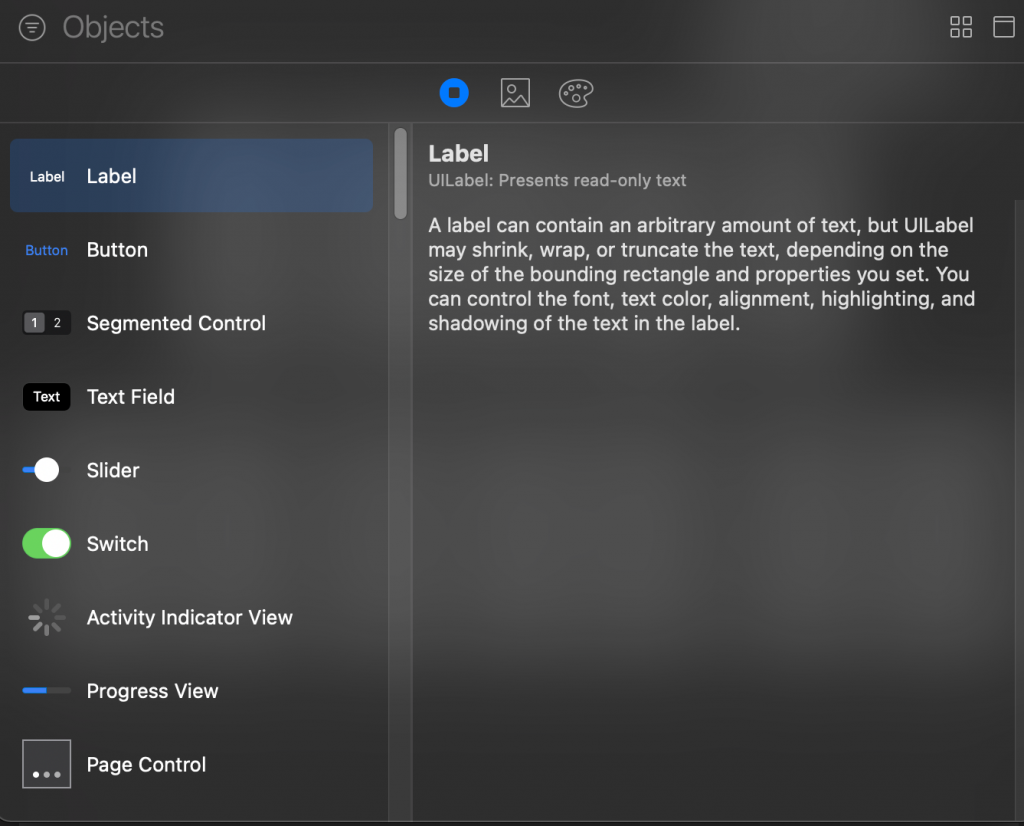
Task: Choose the Text Field list entry
Action: pos(131,397)
